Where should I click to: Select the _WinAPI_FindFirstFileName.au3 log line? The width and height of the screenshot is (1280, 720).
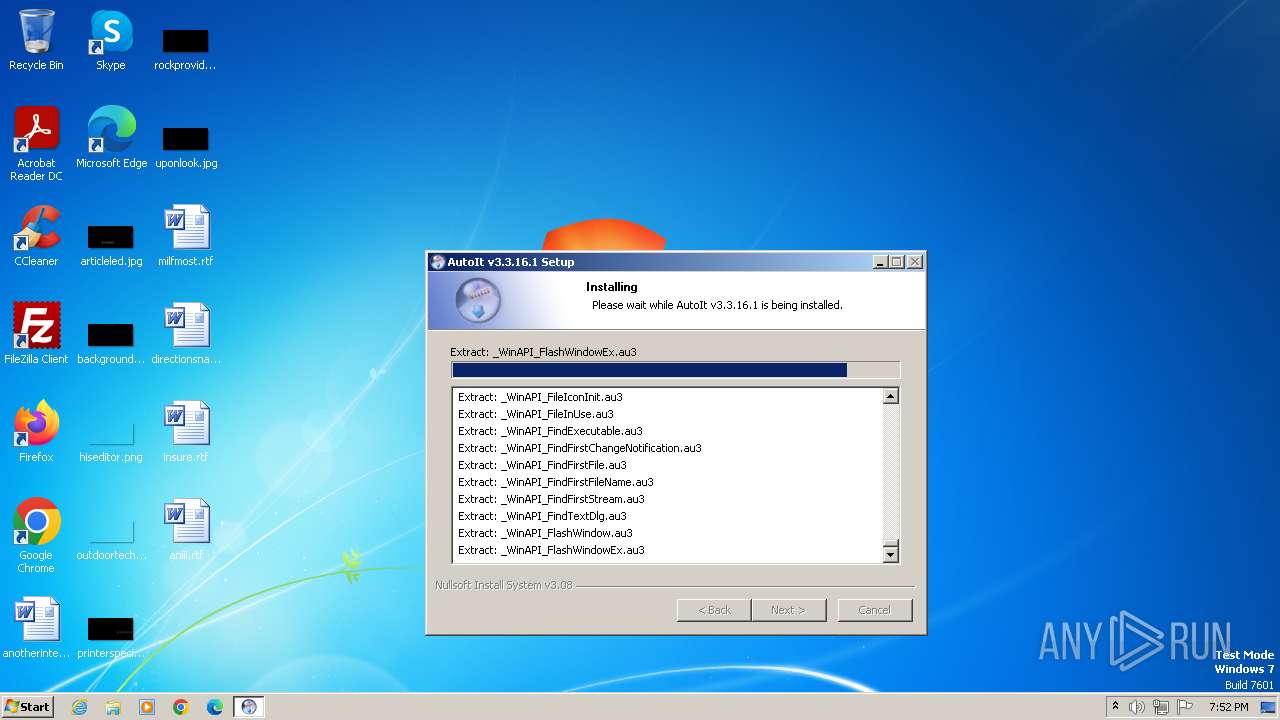pyautogui.click(x=556, y=482)
